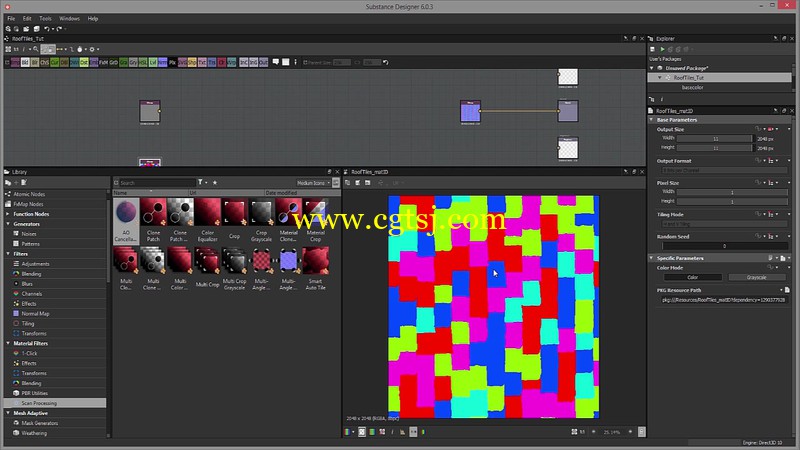Add a Blend node from the toolbar
Screen dimensions: 800x450
click(25, 62)
